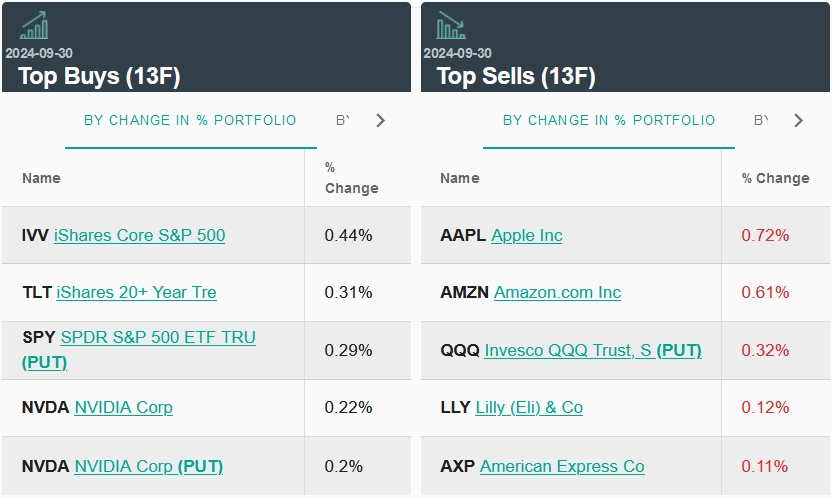Open the Lilly (Eli) & Co link
The height and width of the screenshot is (498, 832).
529,408
